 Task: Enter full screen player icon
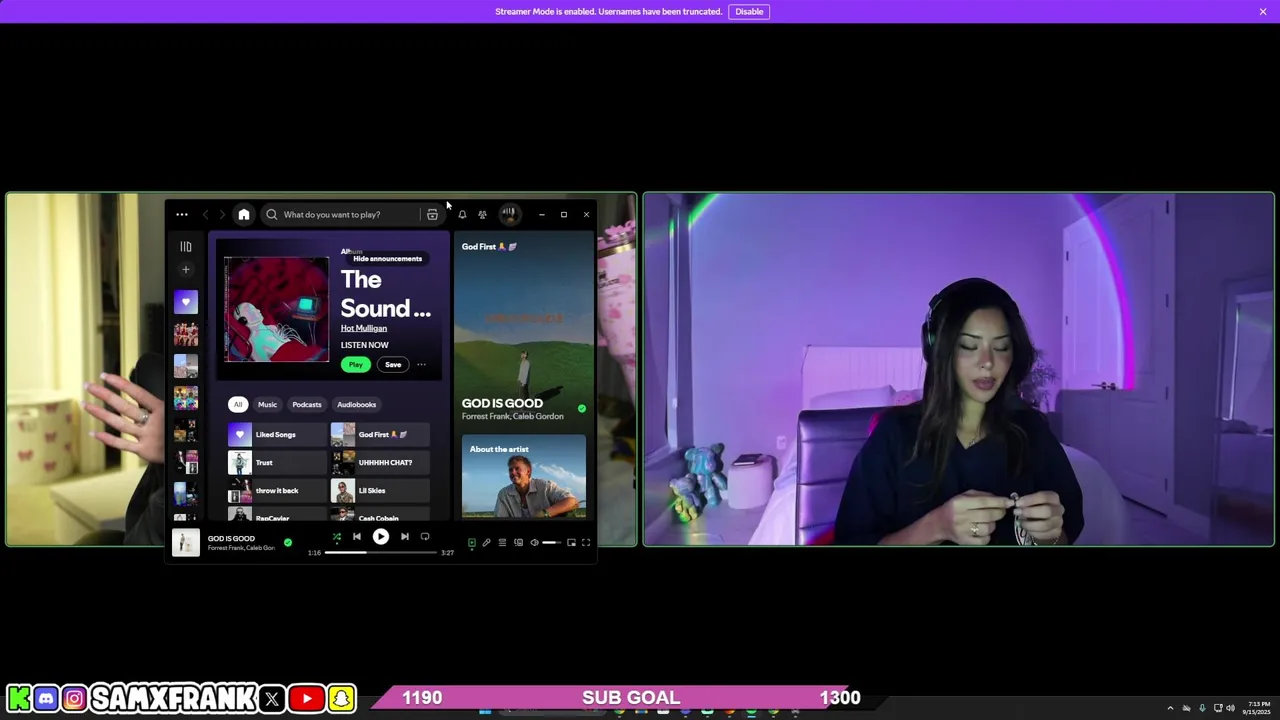pos(586,542)
